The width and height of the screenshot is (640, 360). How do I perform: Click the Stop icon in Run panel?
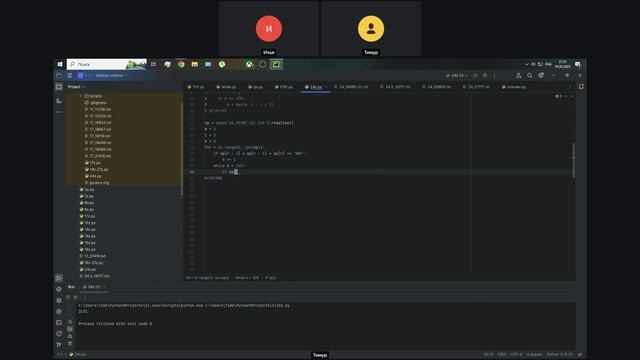point(76,298)
